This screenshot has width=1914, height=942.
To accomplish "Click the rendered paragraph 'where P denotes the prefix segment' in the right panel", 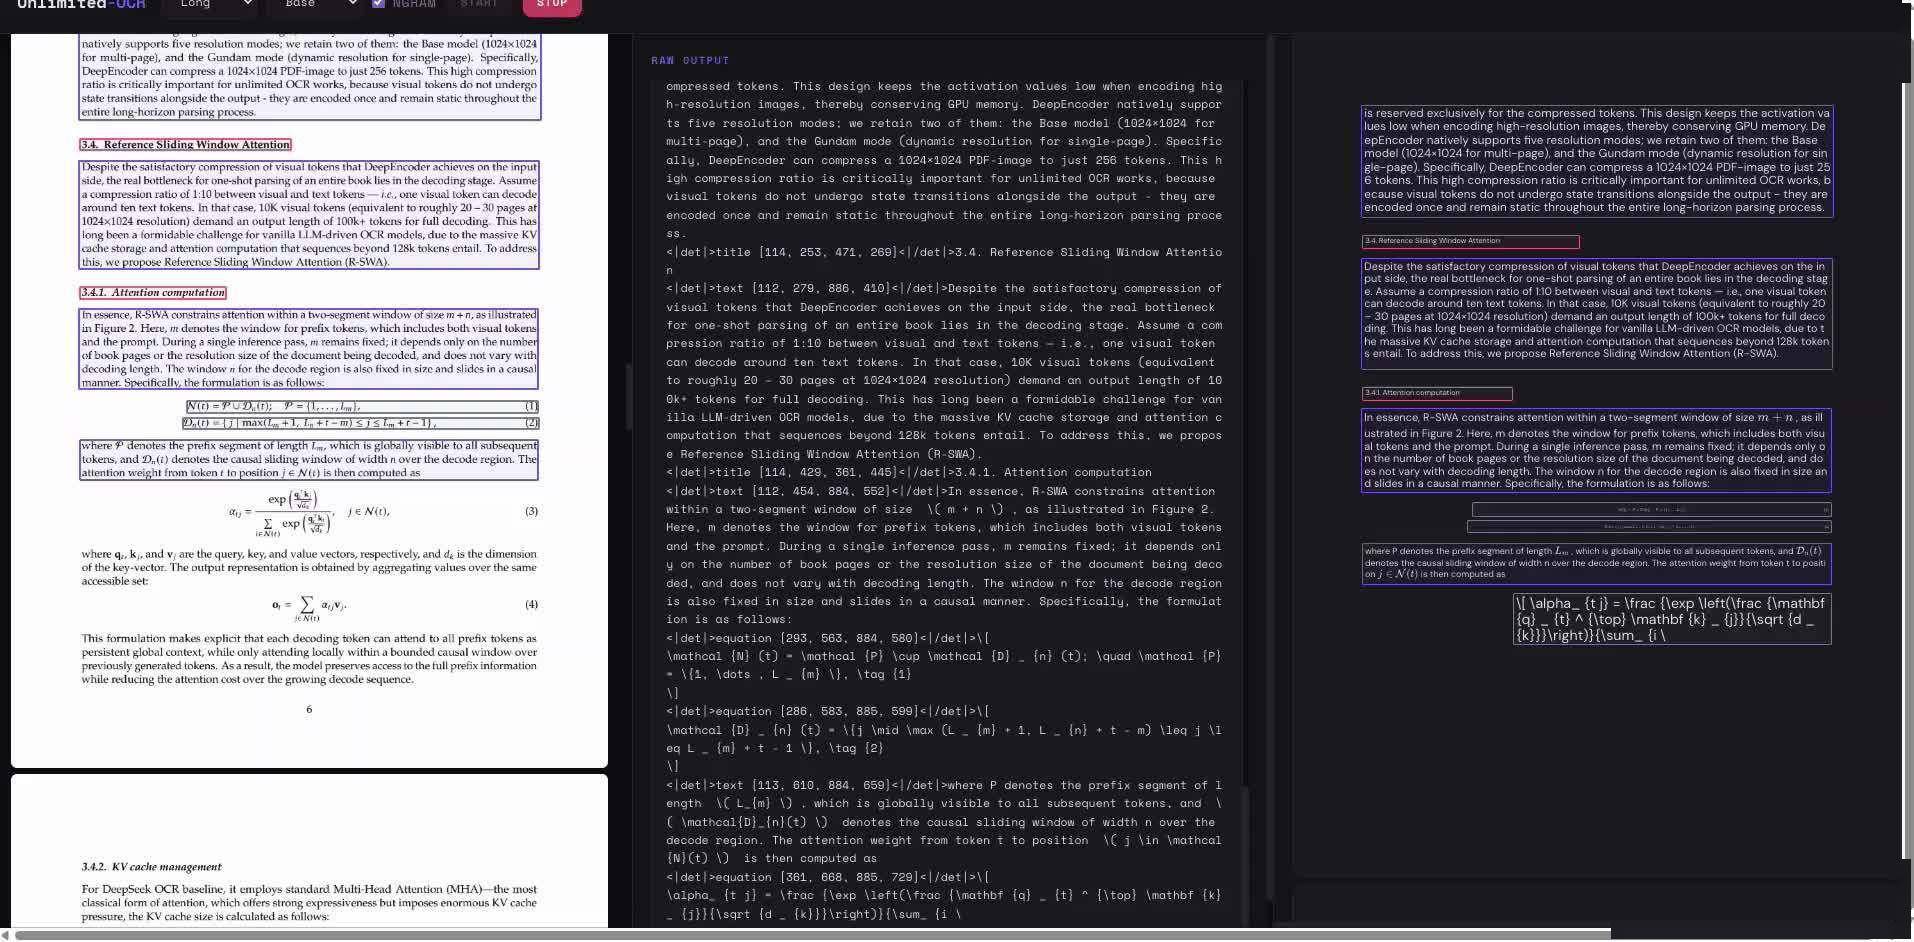I will (x=1596, y=563).
